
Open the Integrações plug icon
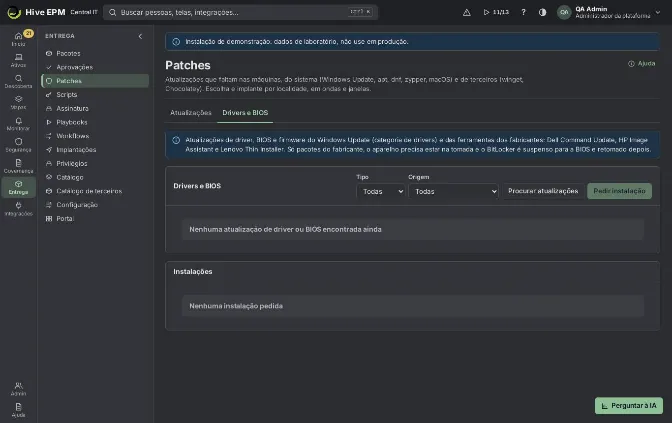[18, 208]
